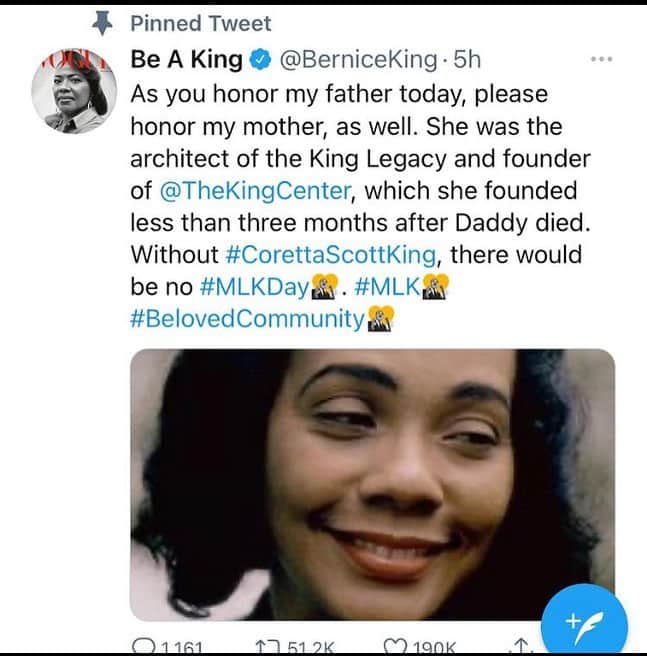Open the #MLKDay hashtag

point(254,287)
